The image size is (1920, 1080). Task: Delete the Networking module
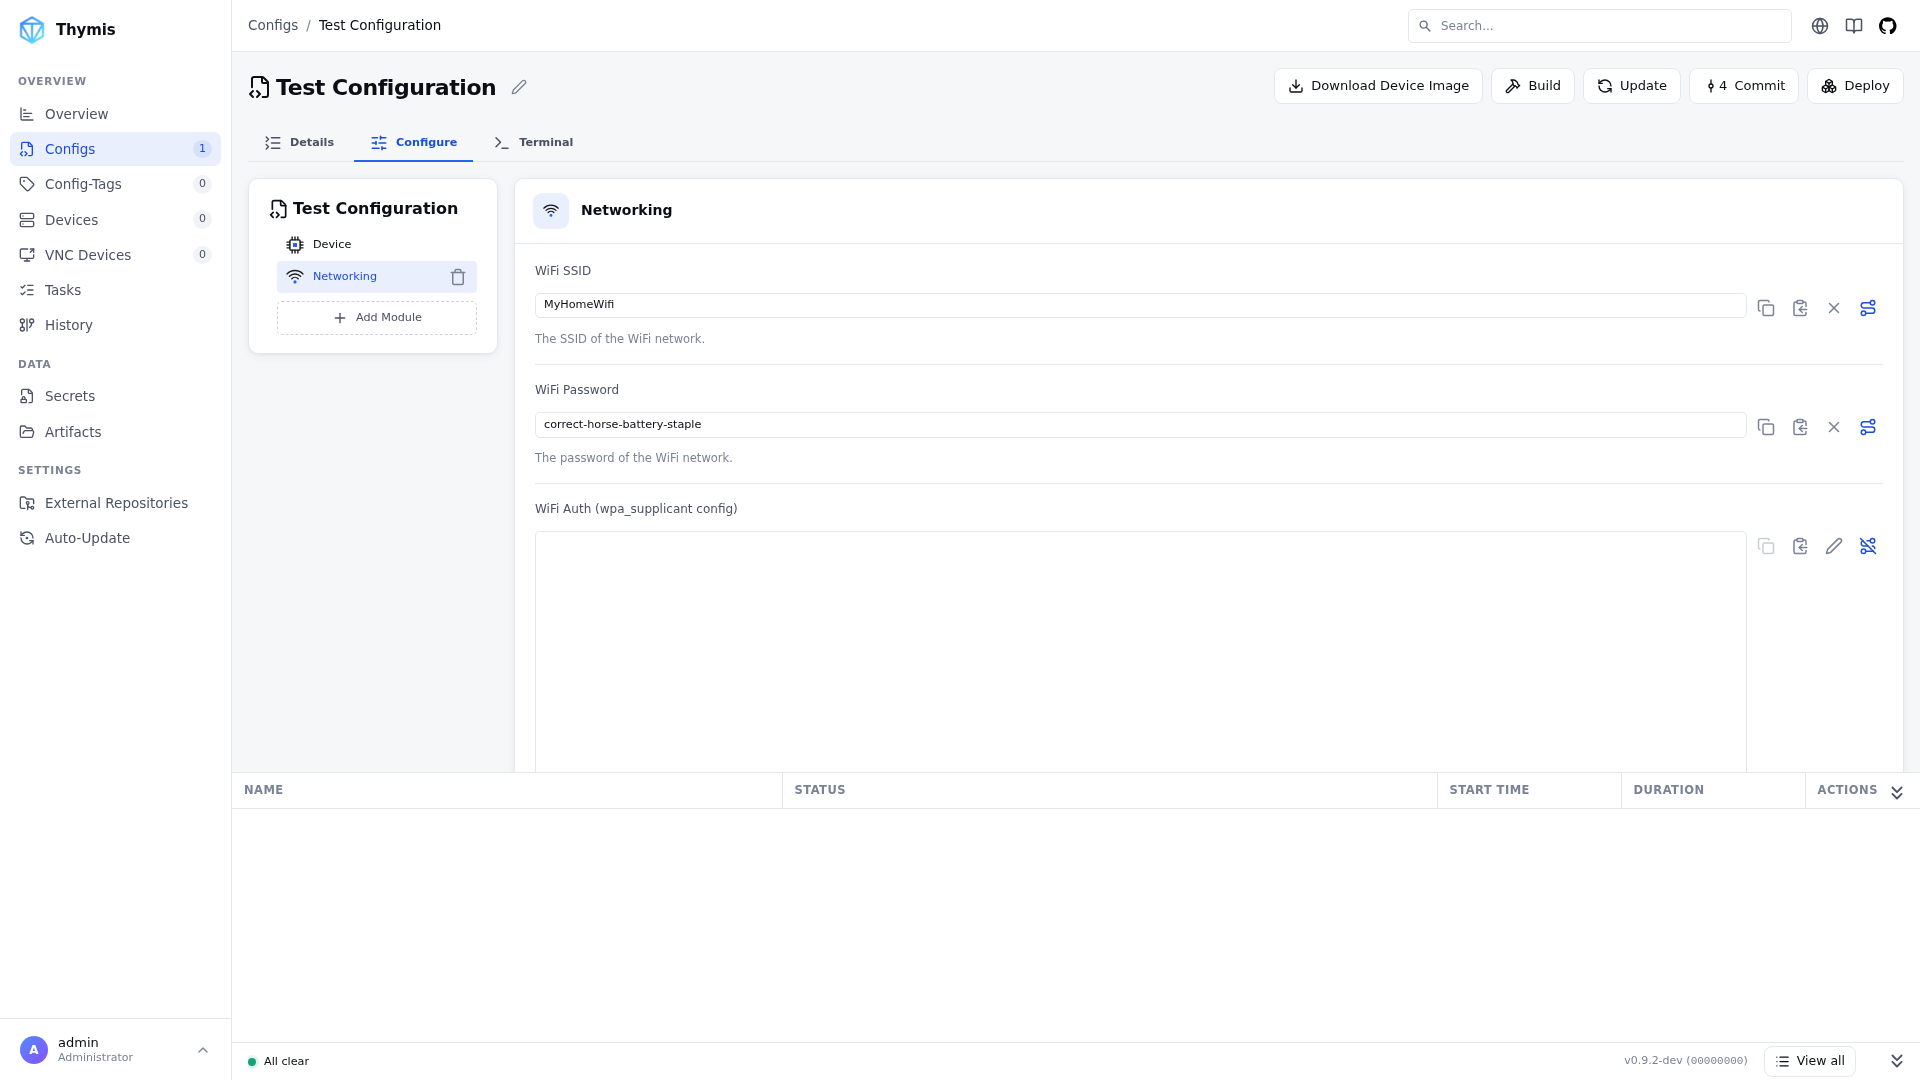458,277
